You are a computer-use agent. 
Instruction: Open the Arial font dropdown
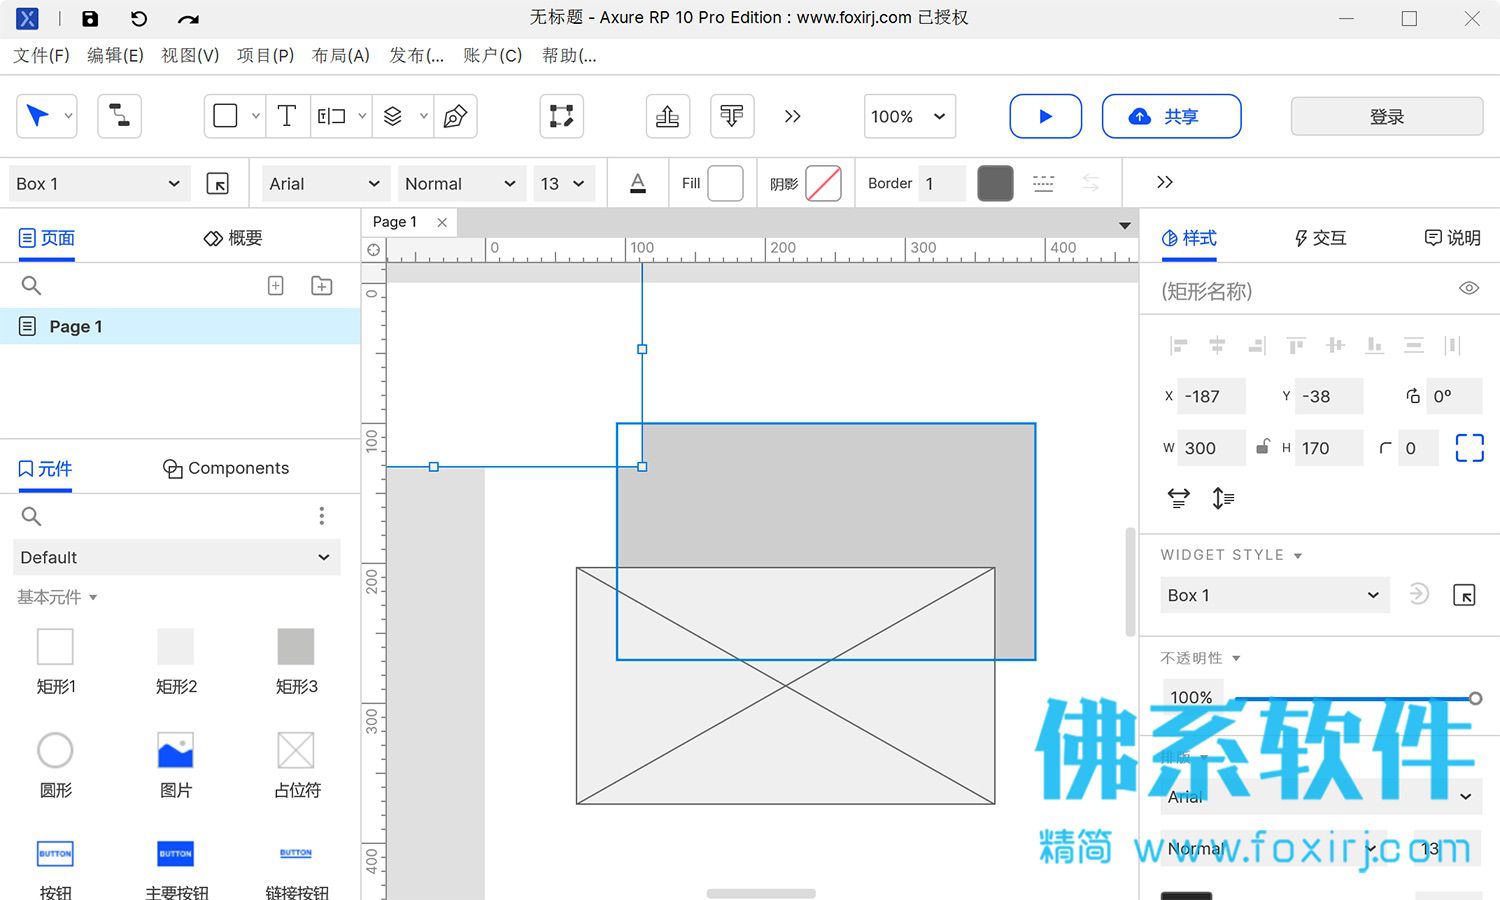(x=325, y=183)
